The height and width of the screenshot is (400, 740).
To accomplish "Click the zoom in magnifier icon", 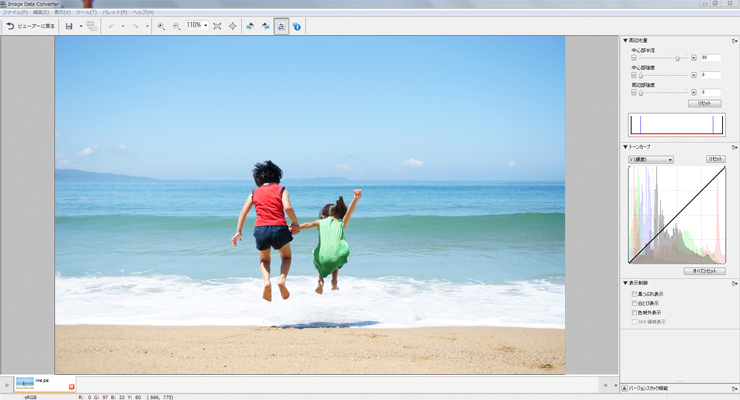I will tap(161, 26).
